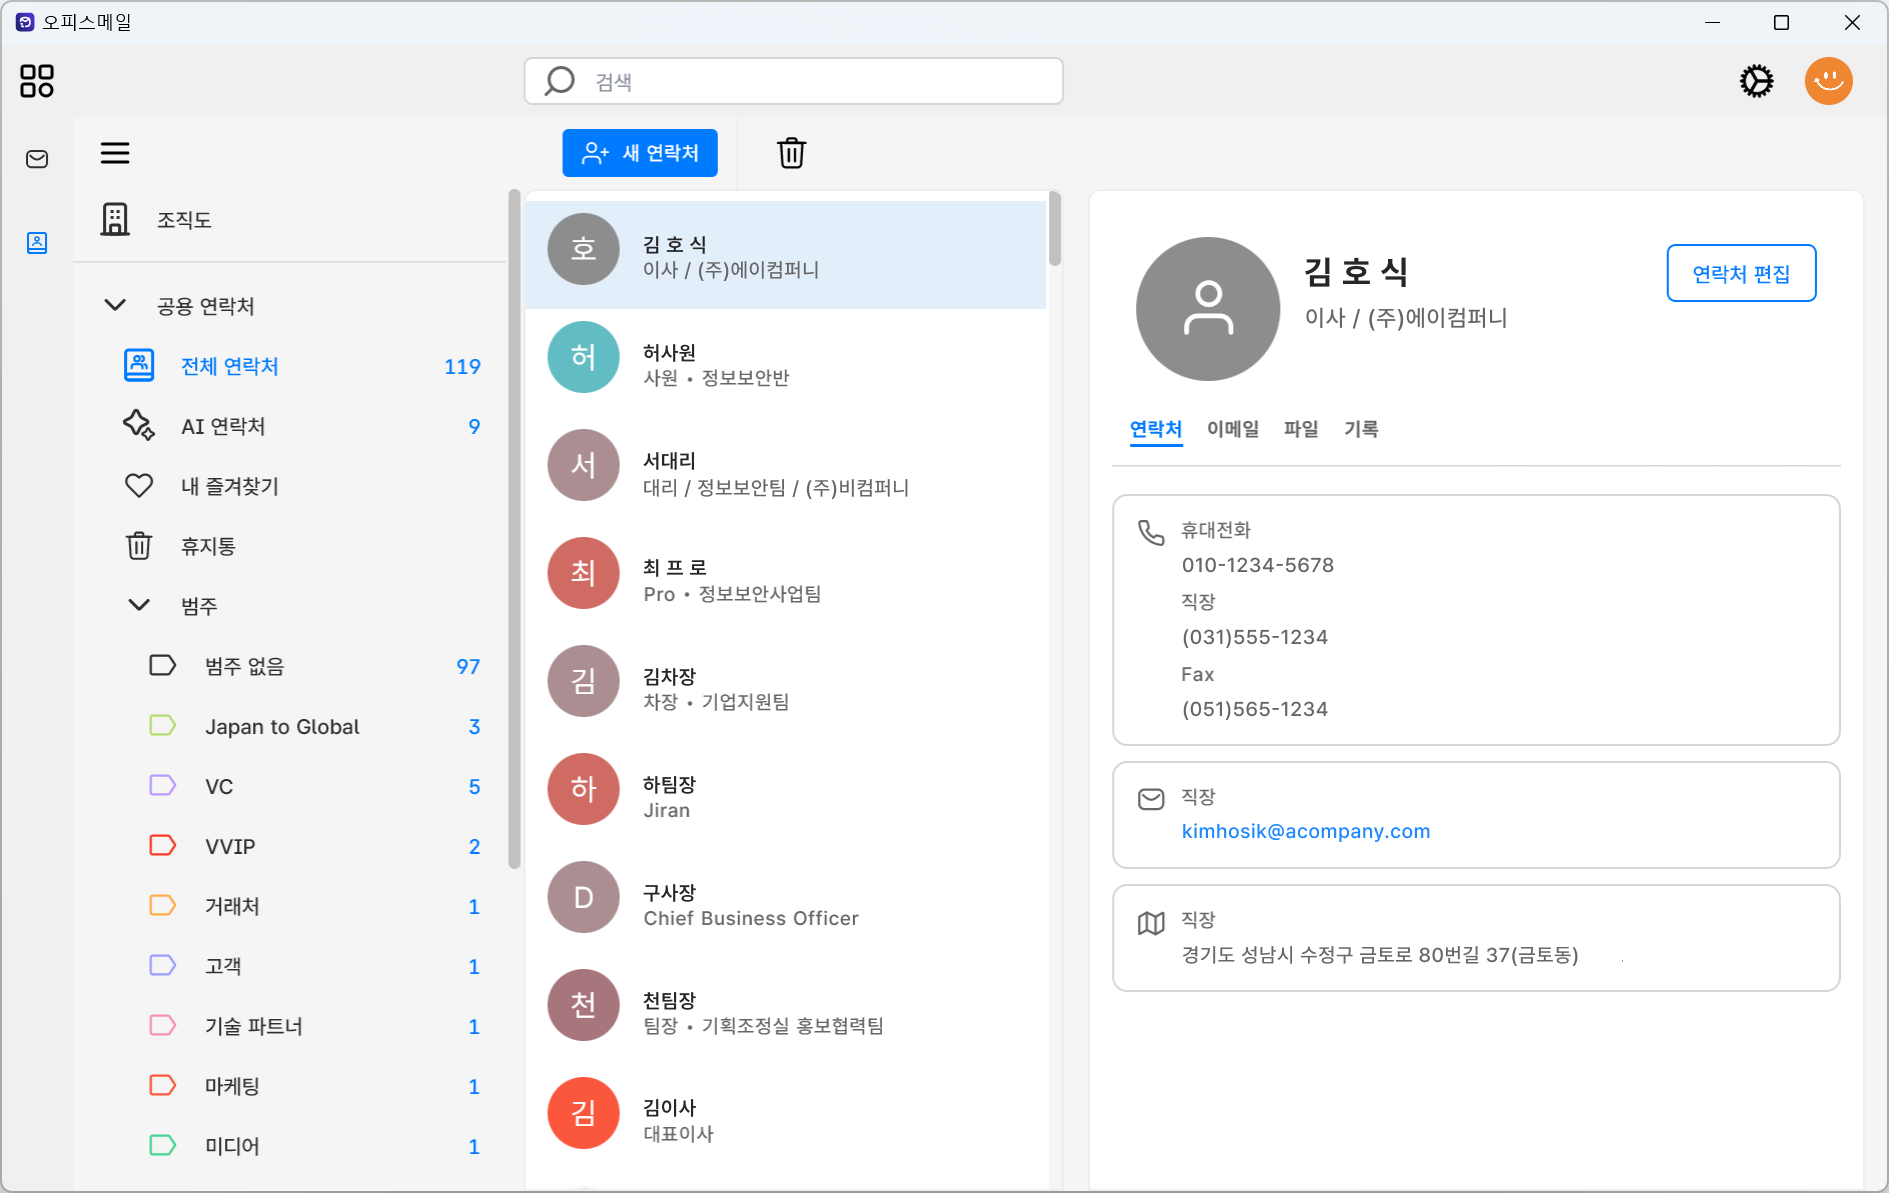Select the contacts icon in left rail

37,243
